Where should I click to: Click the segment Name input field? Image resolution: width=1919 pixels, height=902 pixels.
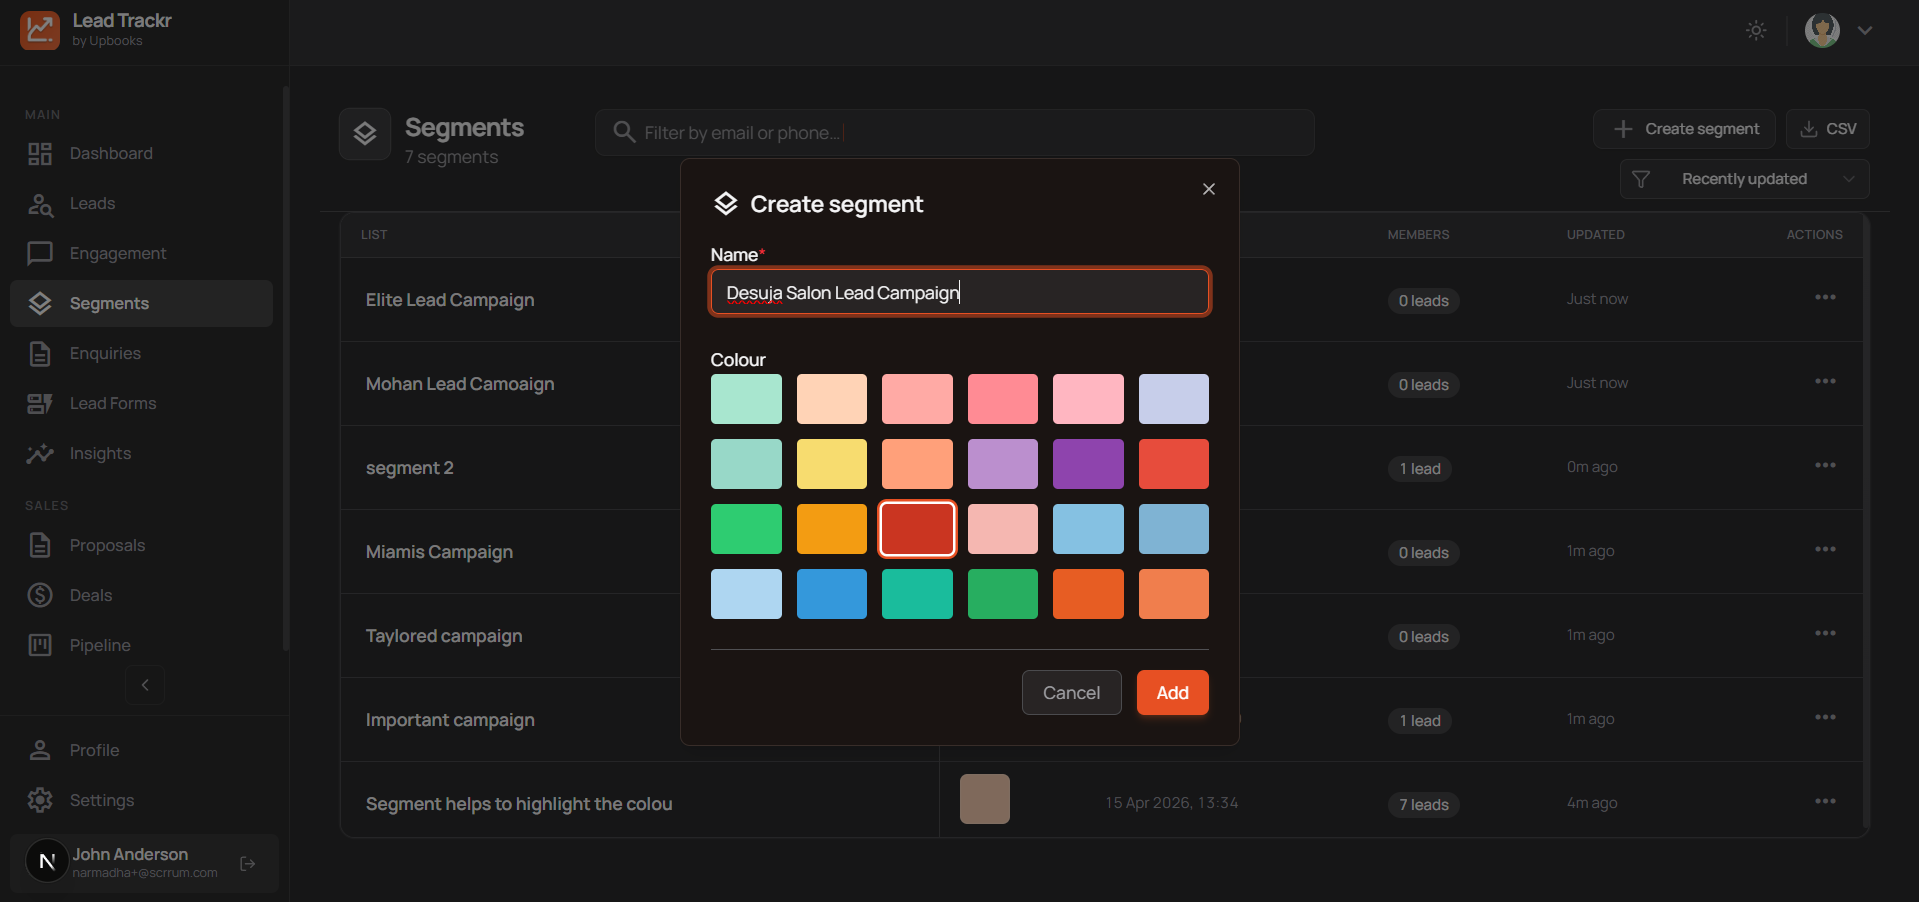pos(958,292)
